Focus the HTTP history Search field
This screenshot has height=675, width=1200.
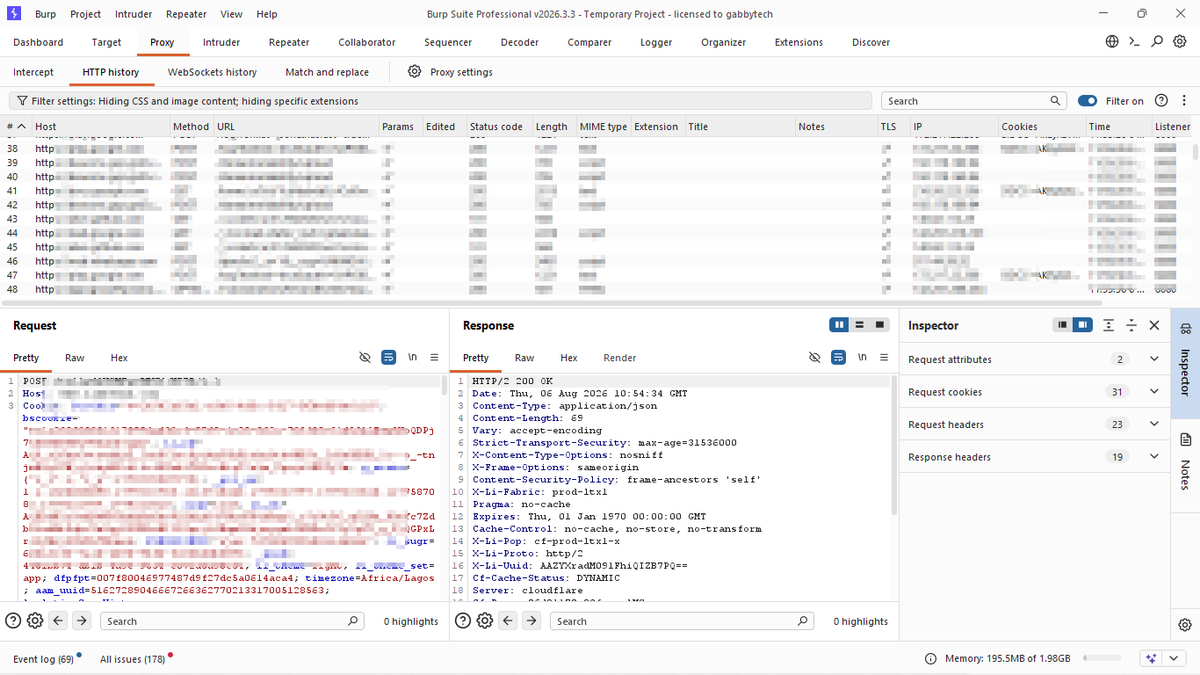(x=975, y=101)
